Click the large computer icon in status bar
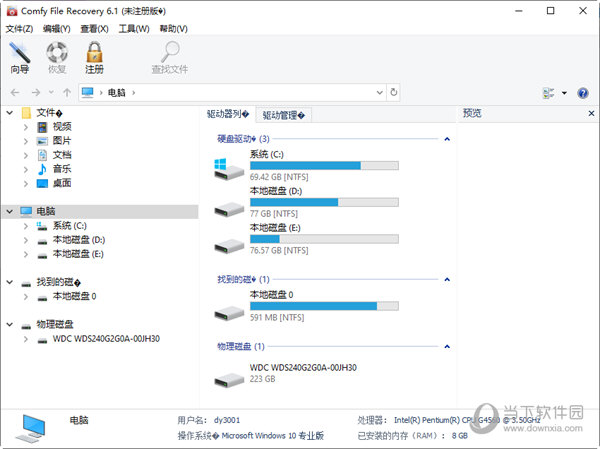 (32, 428)
